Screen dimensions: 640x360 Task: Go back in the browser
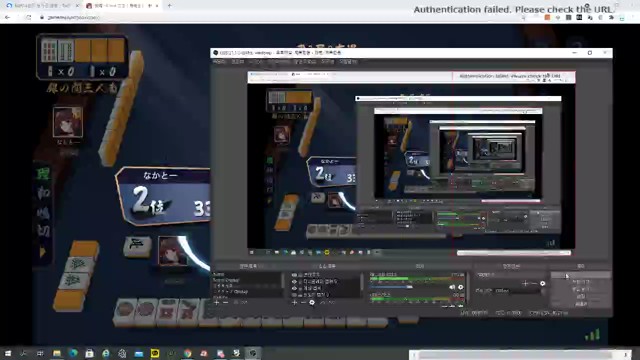pos(7,18)
